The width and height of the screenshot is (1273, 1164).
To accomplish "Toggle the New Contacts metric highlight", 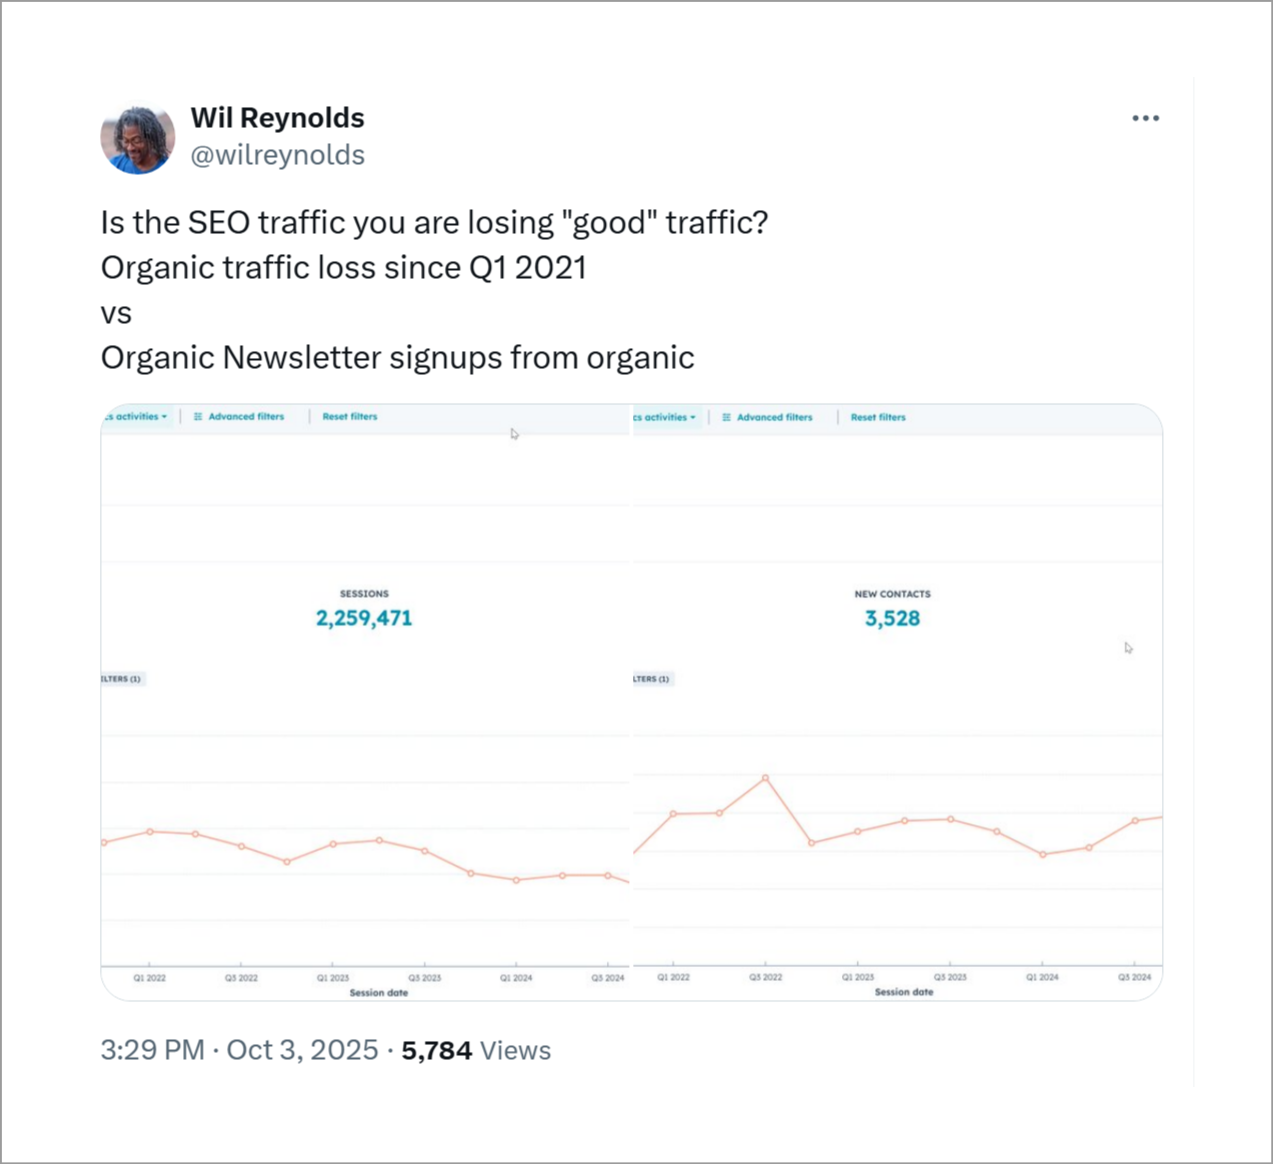I will tap(892, 608).
